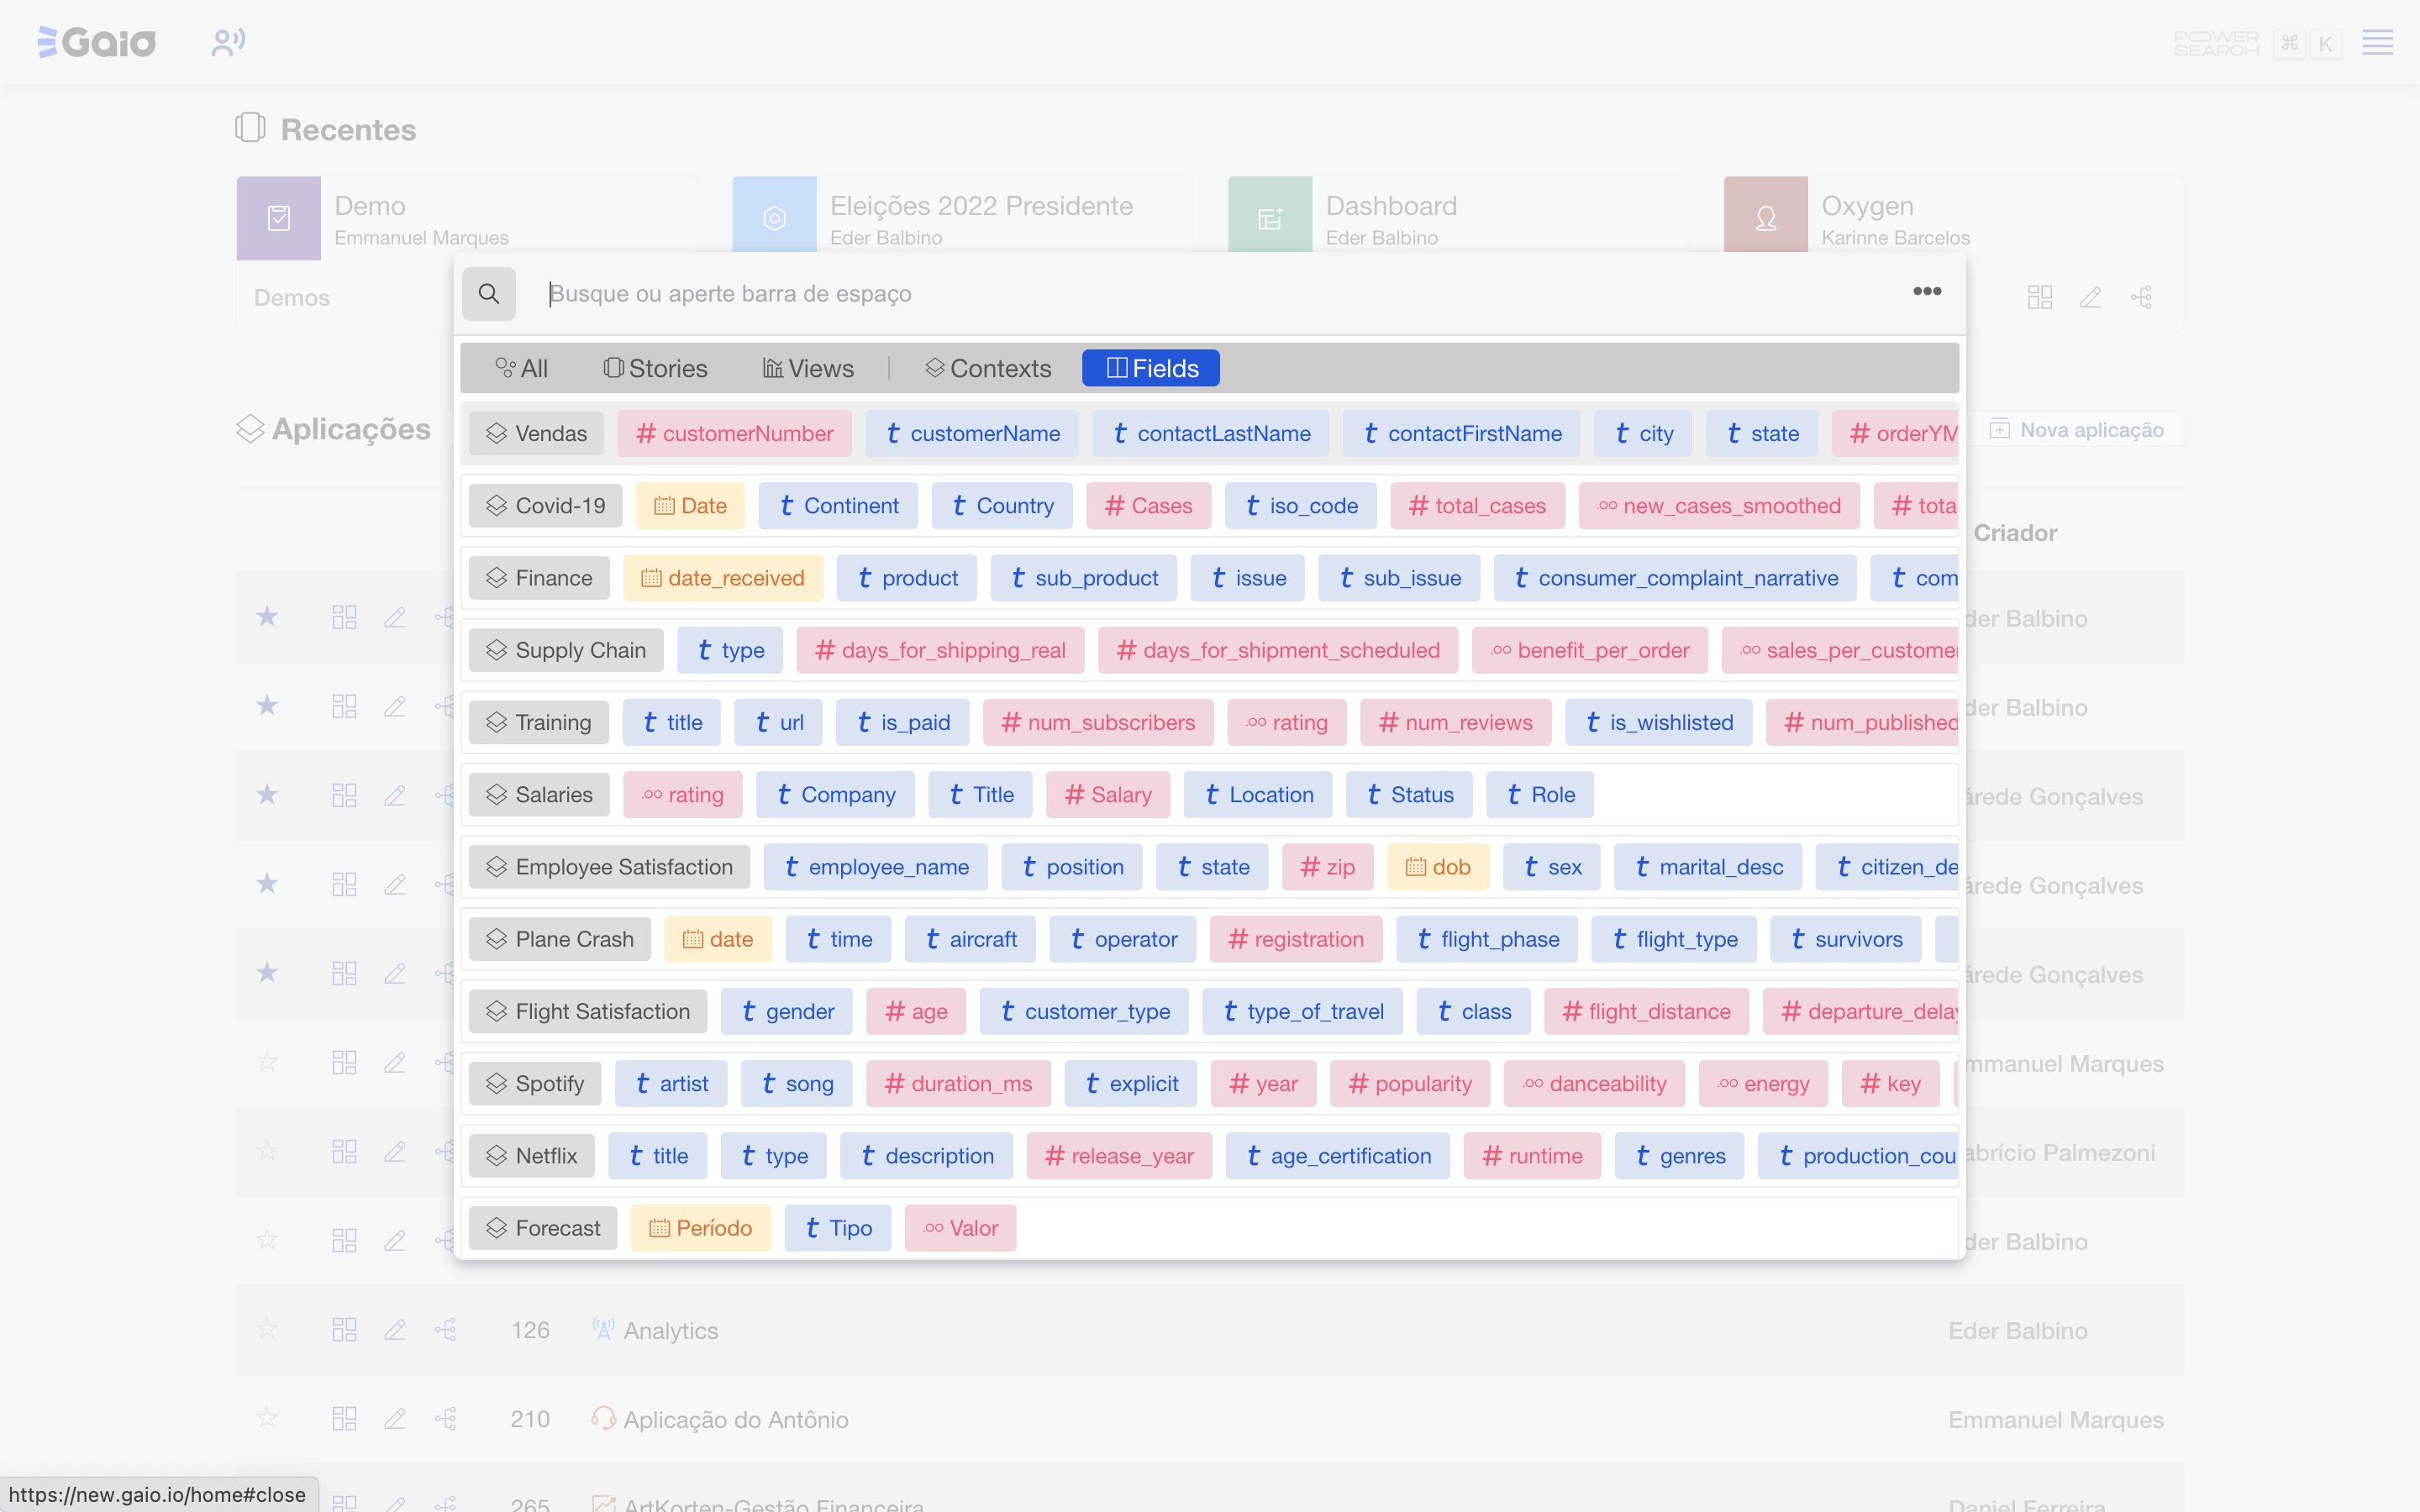Select the Contexts filter tab
The image size is (2420, 1512).
988,368
